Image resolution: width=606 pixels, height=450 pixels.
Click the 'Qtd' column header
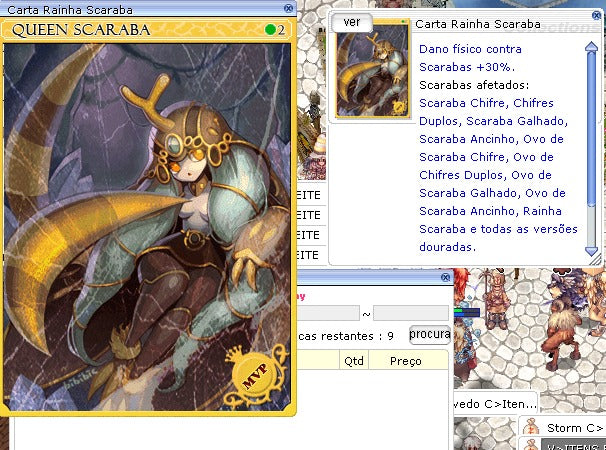(x=354, y=360)
